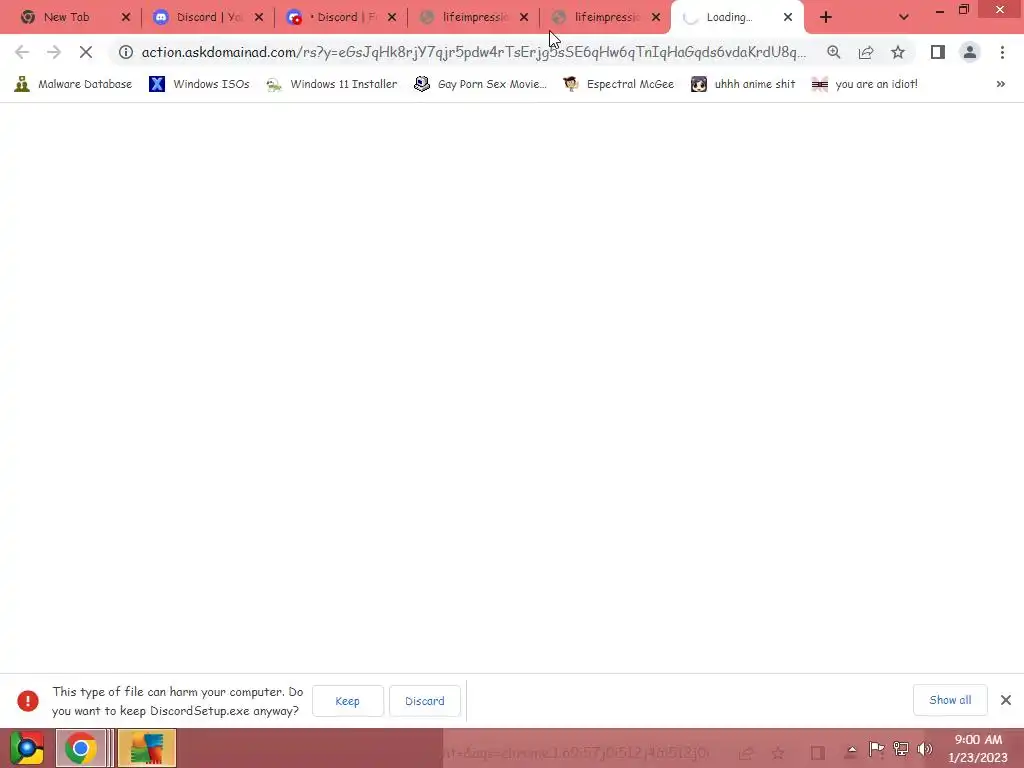Open Action Center flag icon
Viewport: 1024px width, 768px height.
coord(876,749)
